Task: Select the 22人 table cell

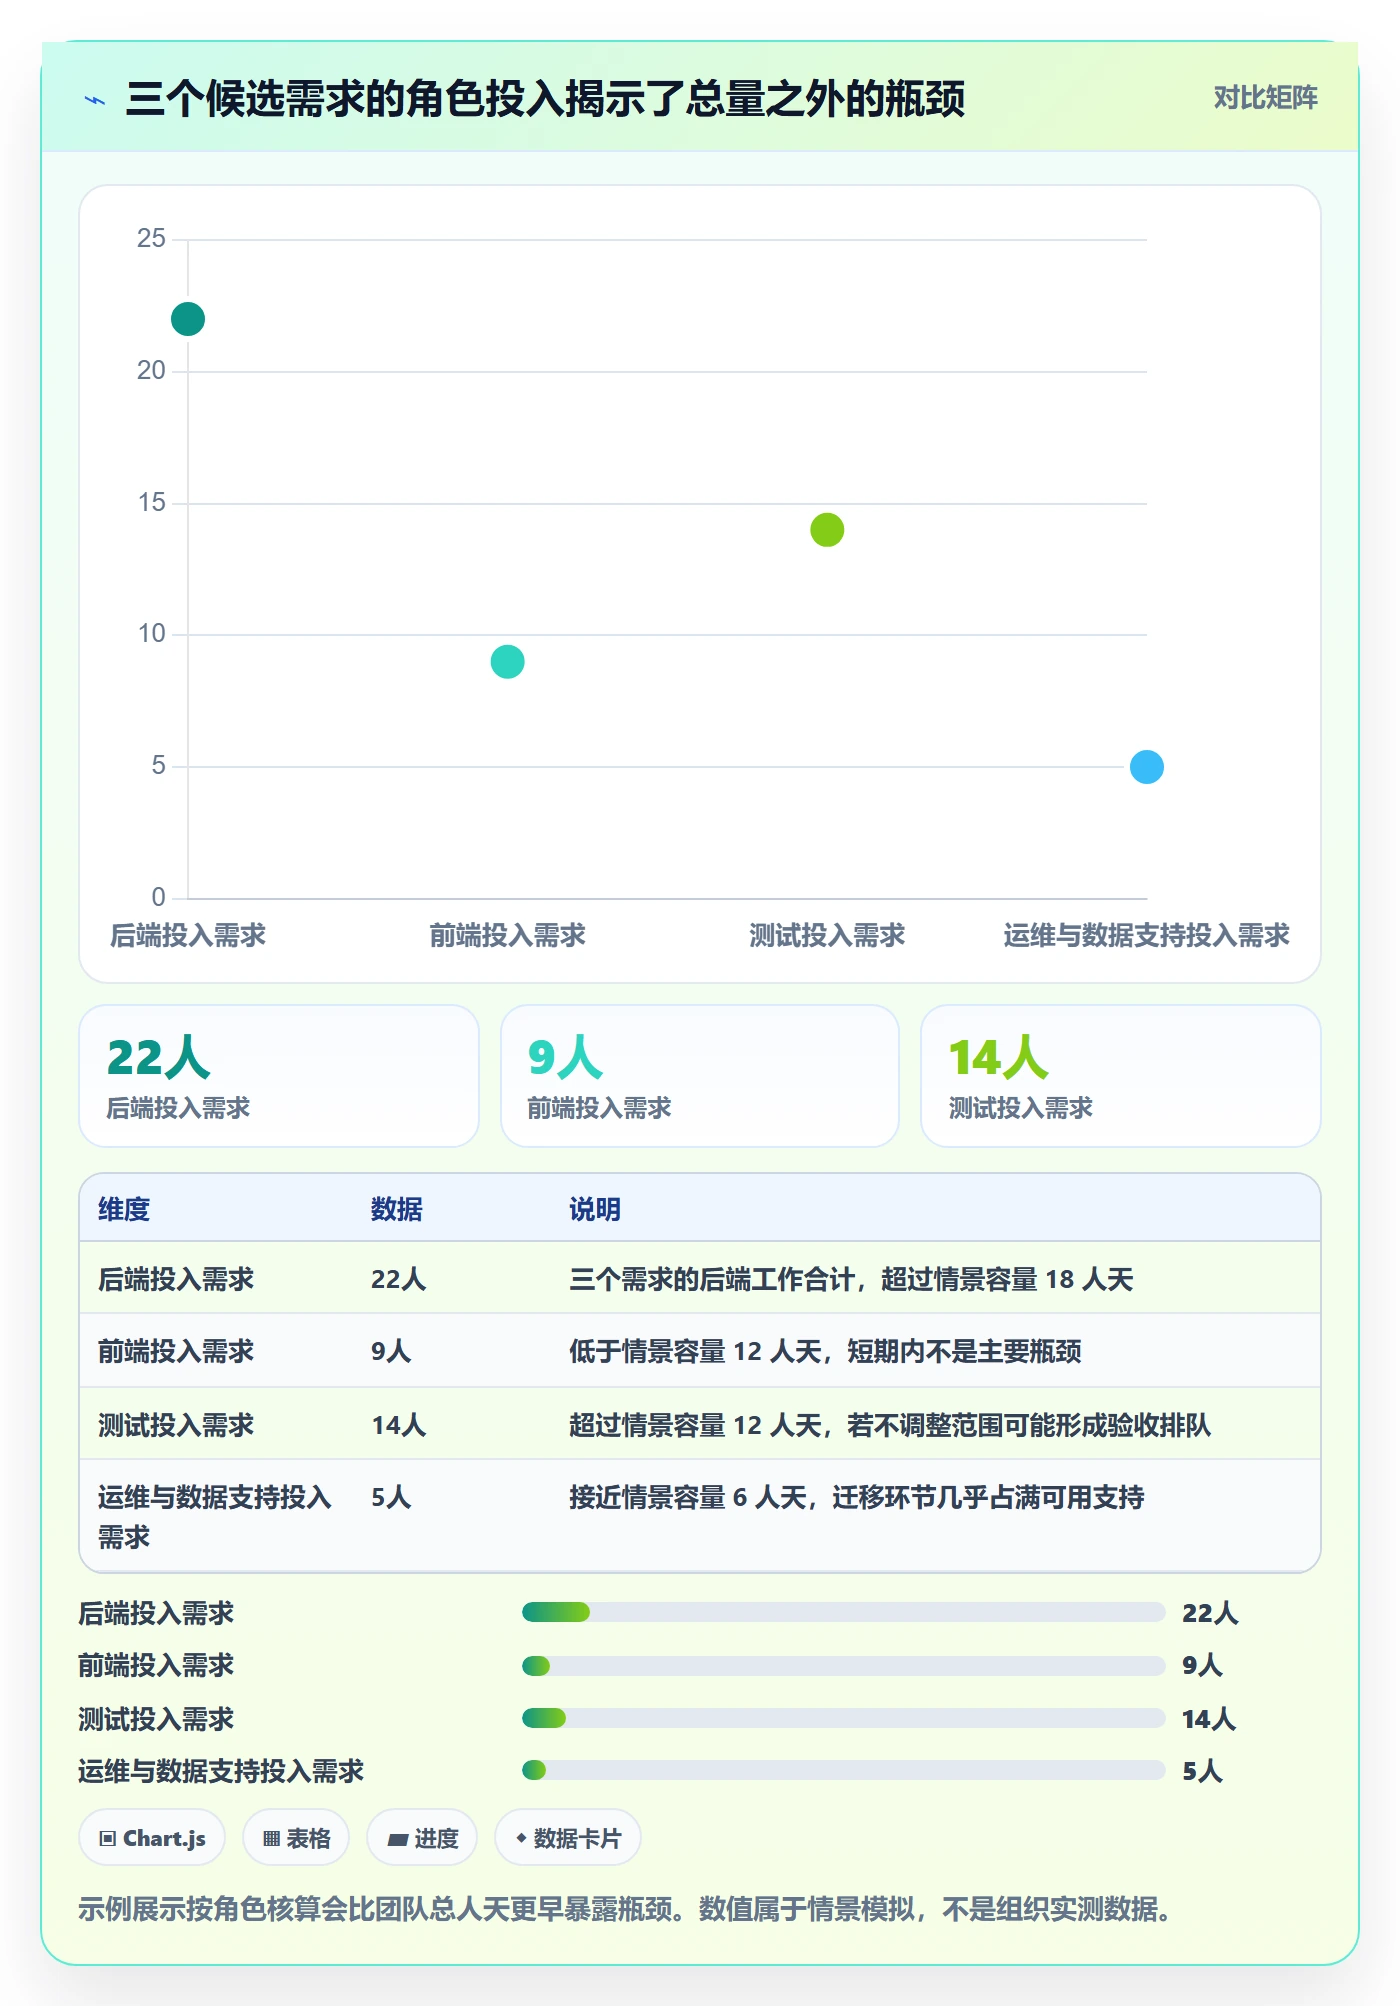Action: tap(399, 1279)
